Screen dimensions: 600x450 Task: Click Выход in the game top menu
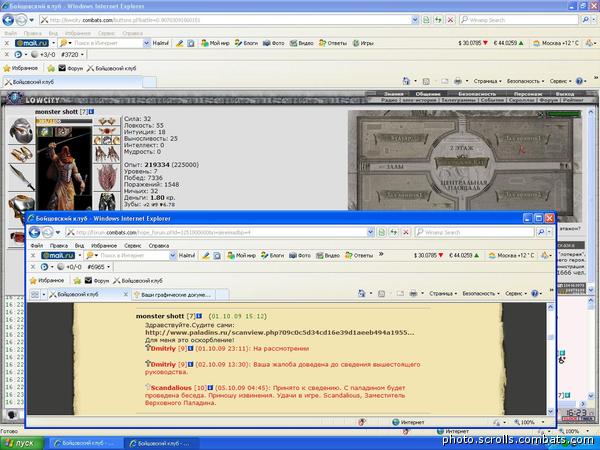[x=564, y=94]
